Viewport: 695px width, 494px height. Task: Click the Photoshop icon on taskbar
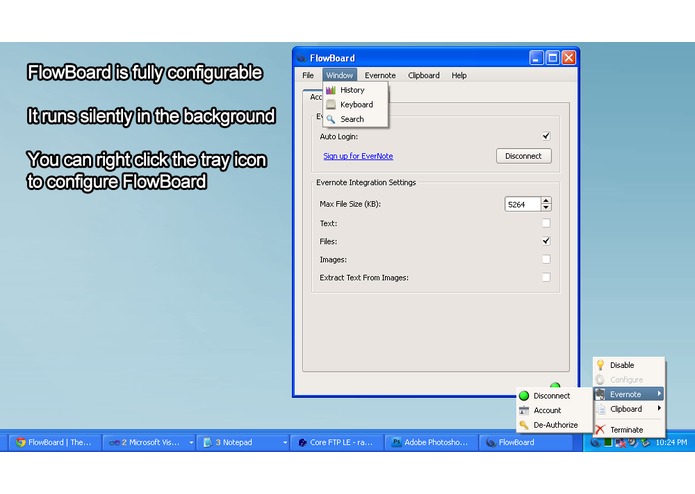click(x=397, y=442)
